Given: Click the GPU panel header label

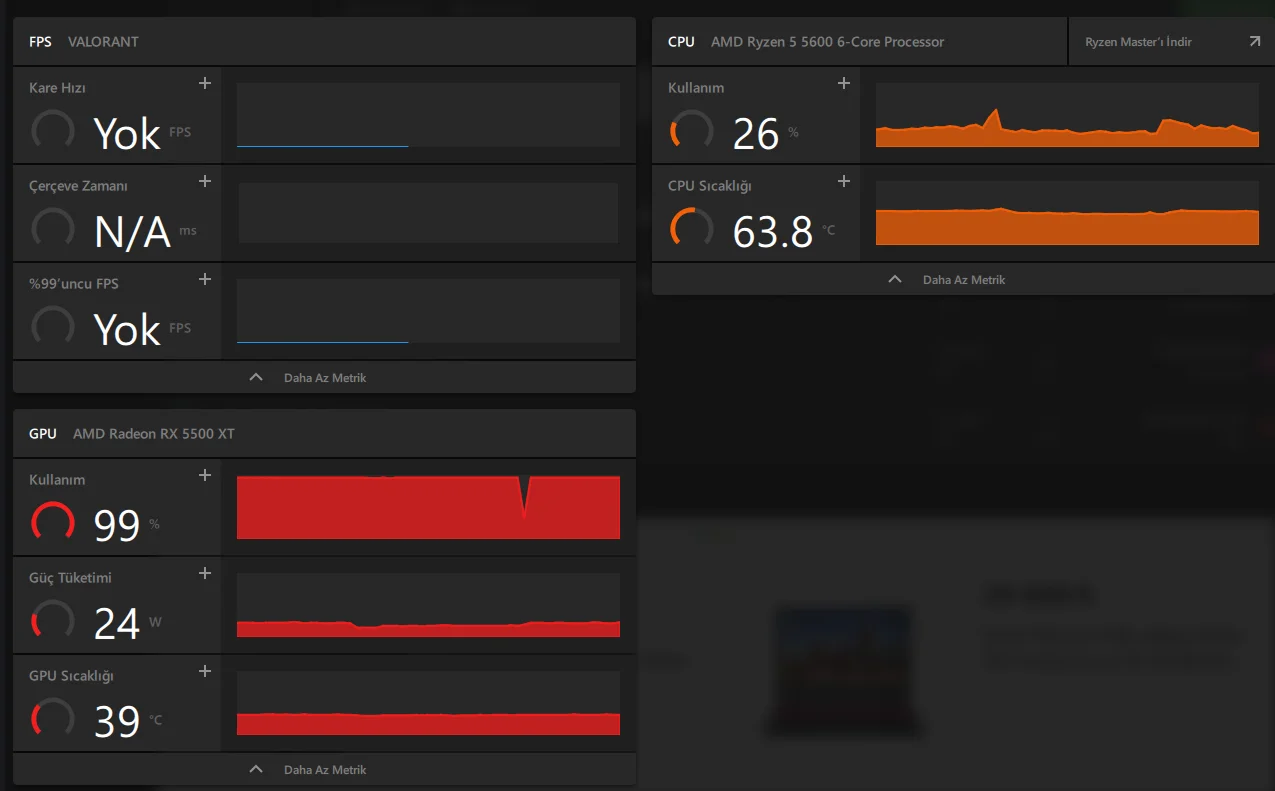Looking at the screenshot, I should pyautogui.click(x=43, y=434).
